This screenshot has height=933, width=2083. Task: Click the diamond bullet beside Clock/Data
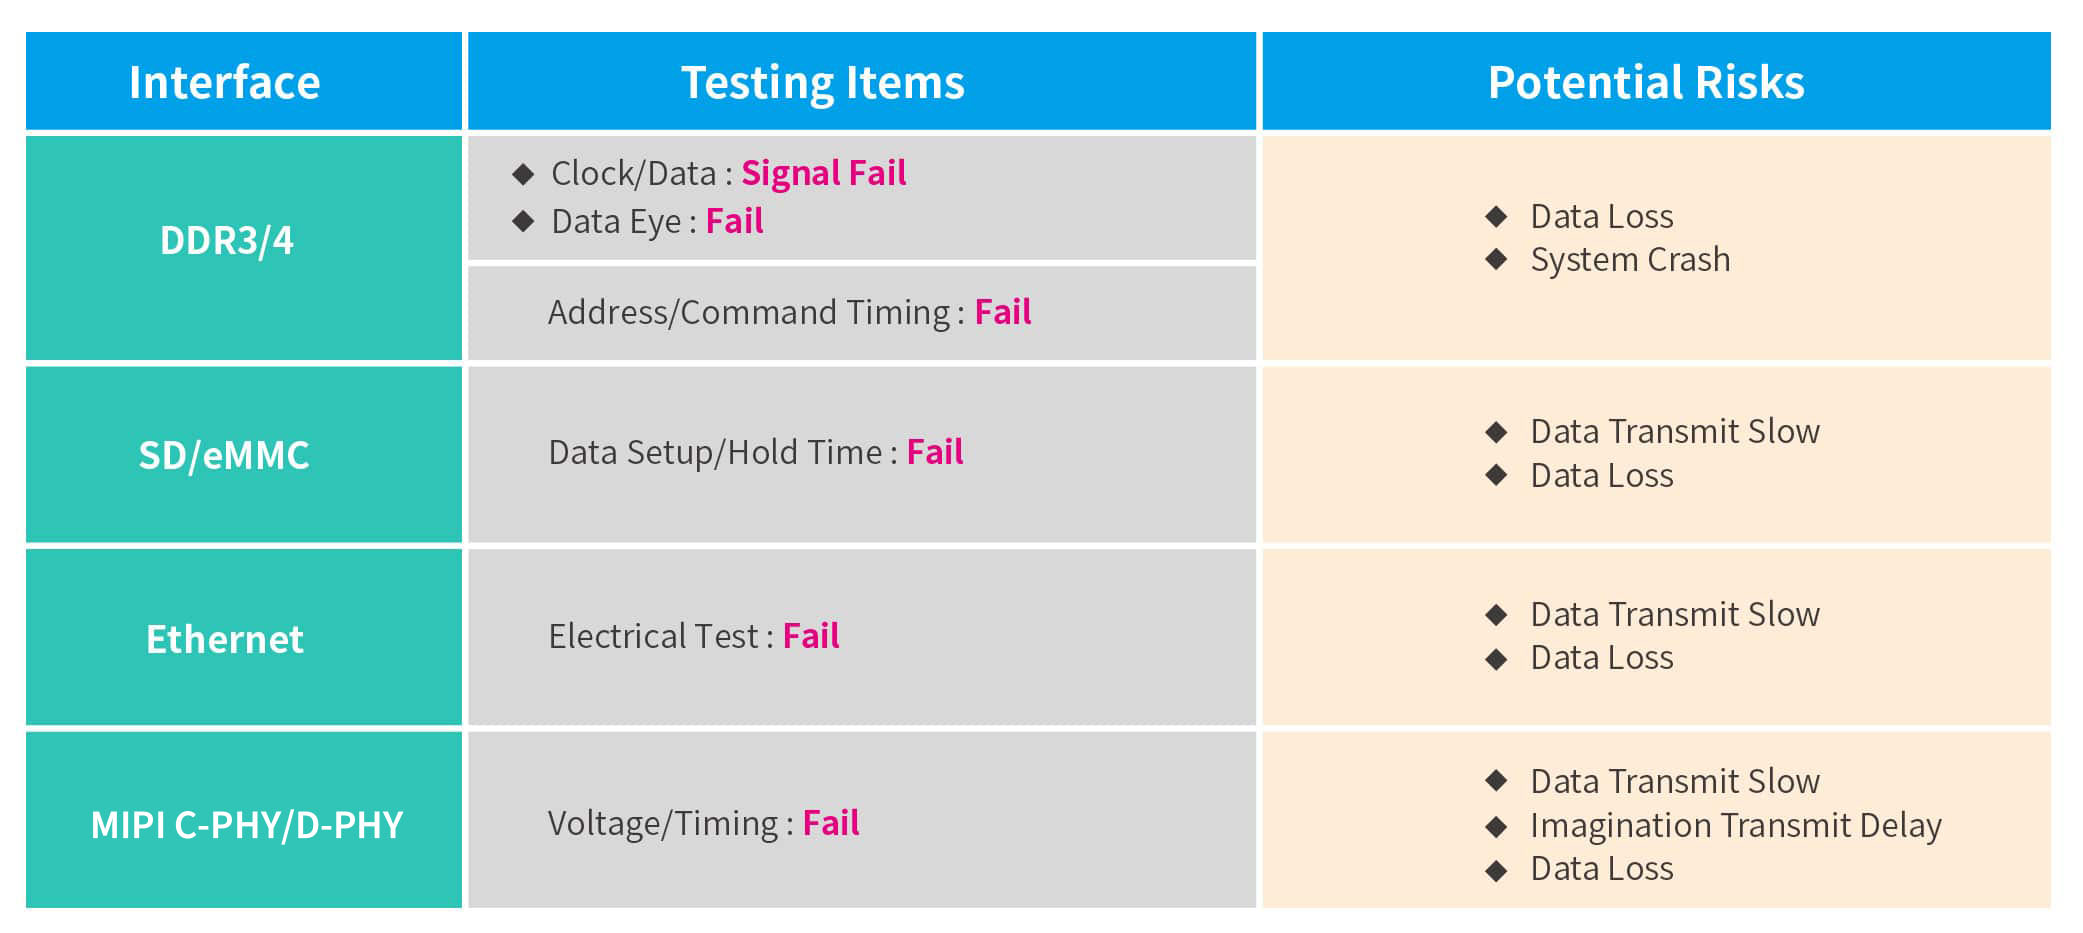pos(523,174)
